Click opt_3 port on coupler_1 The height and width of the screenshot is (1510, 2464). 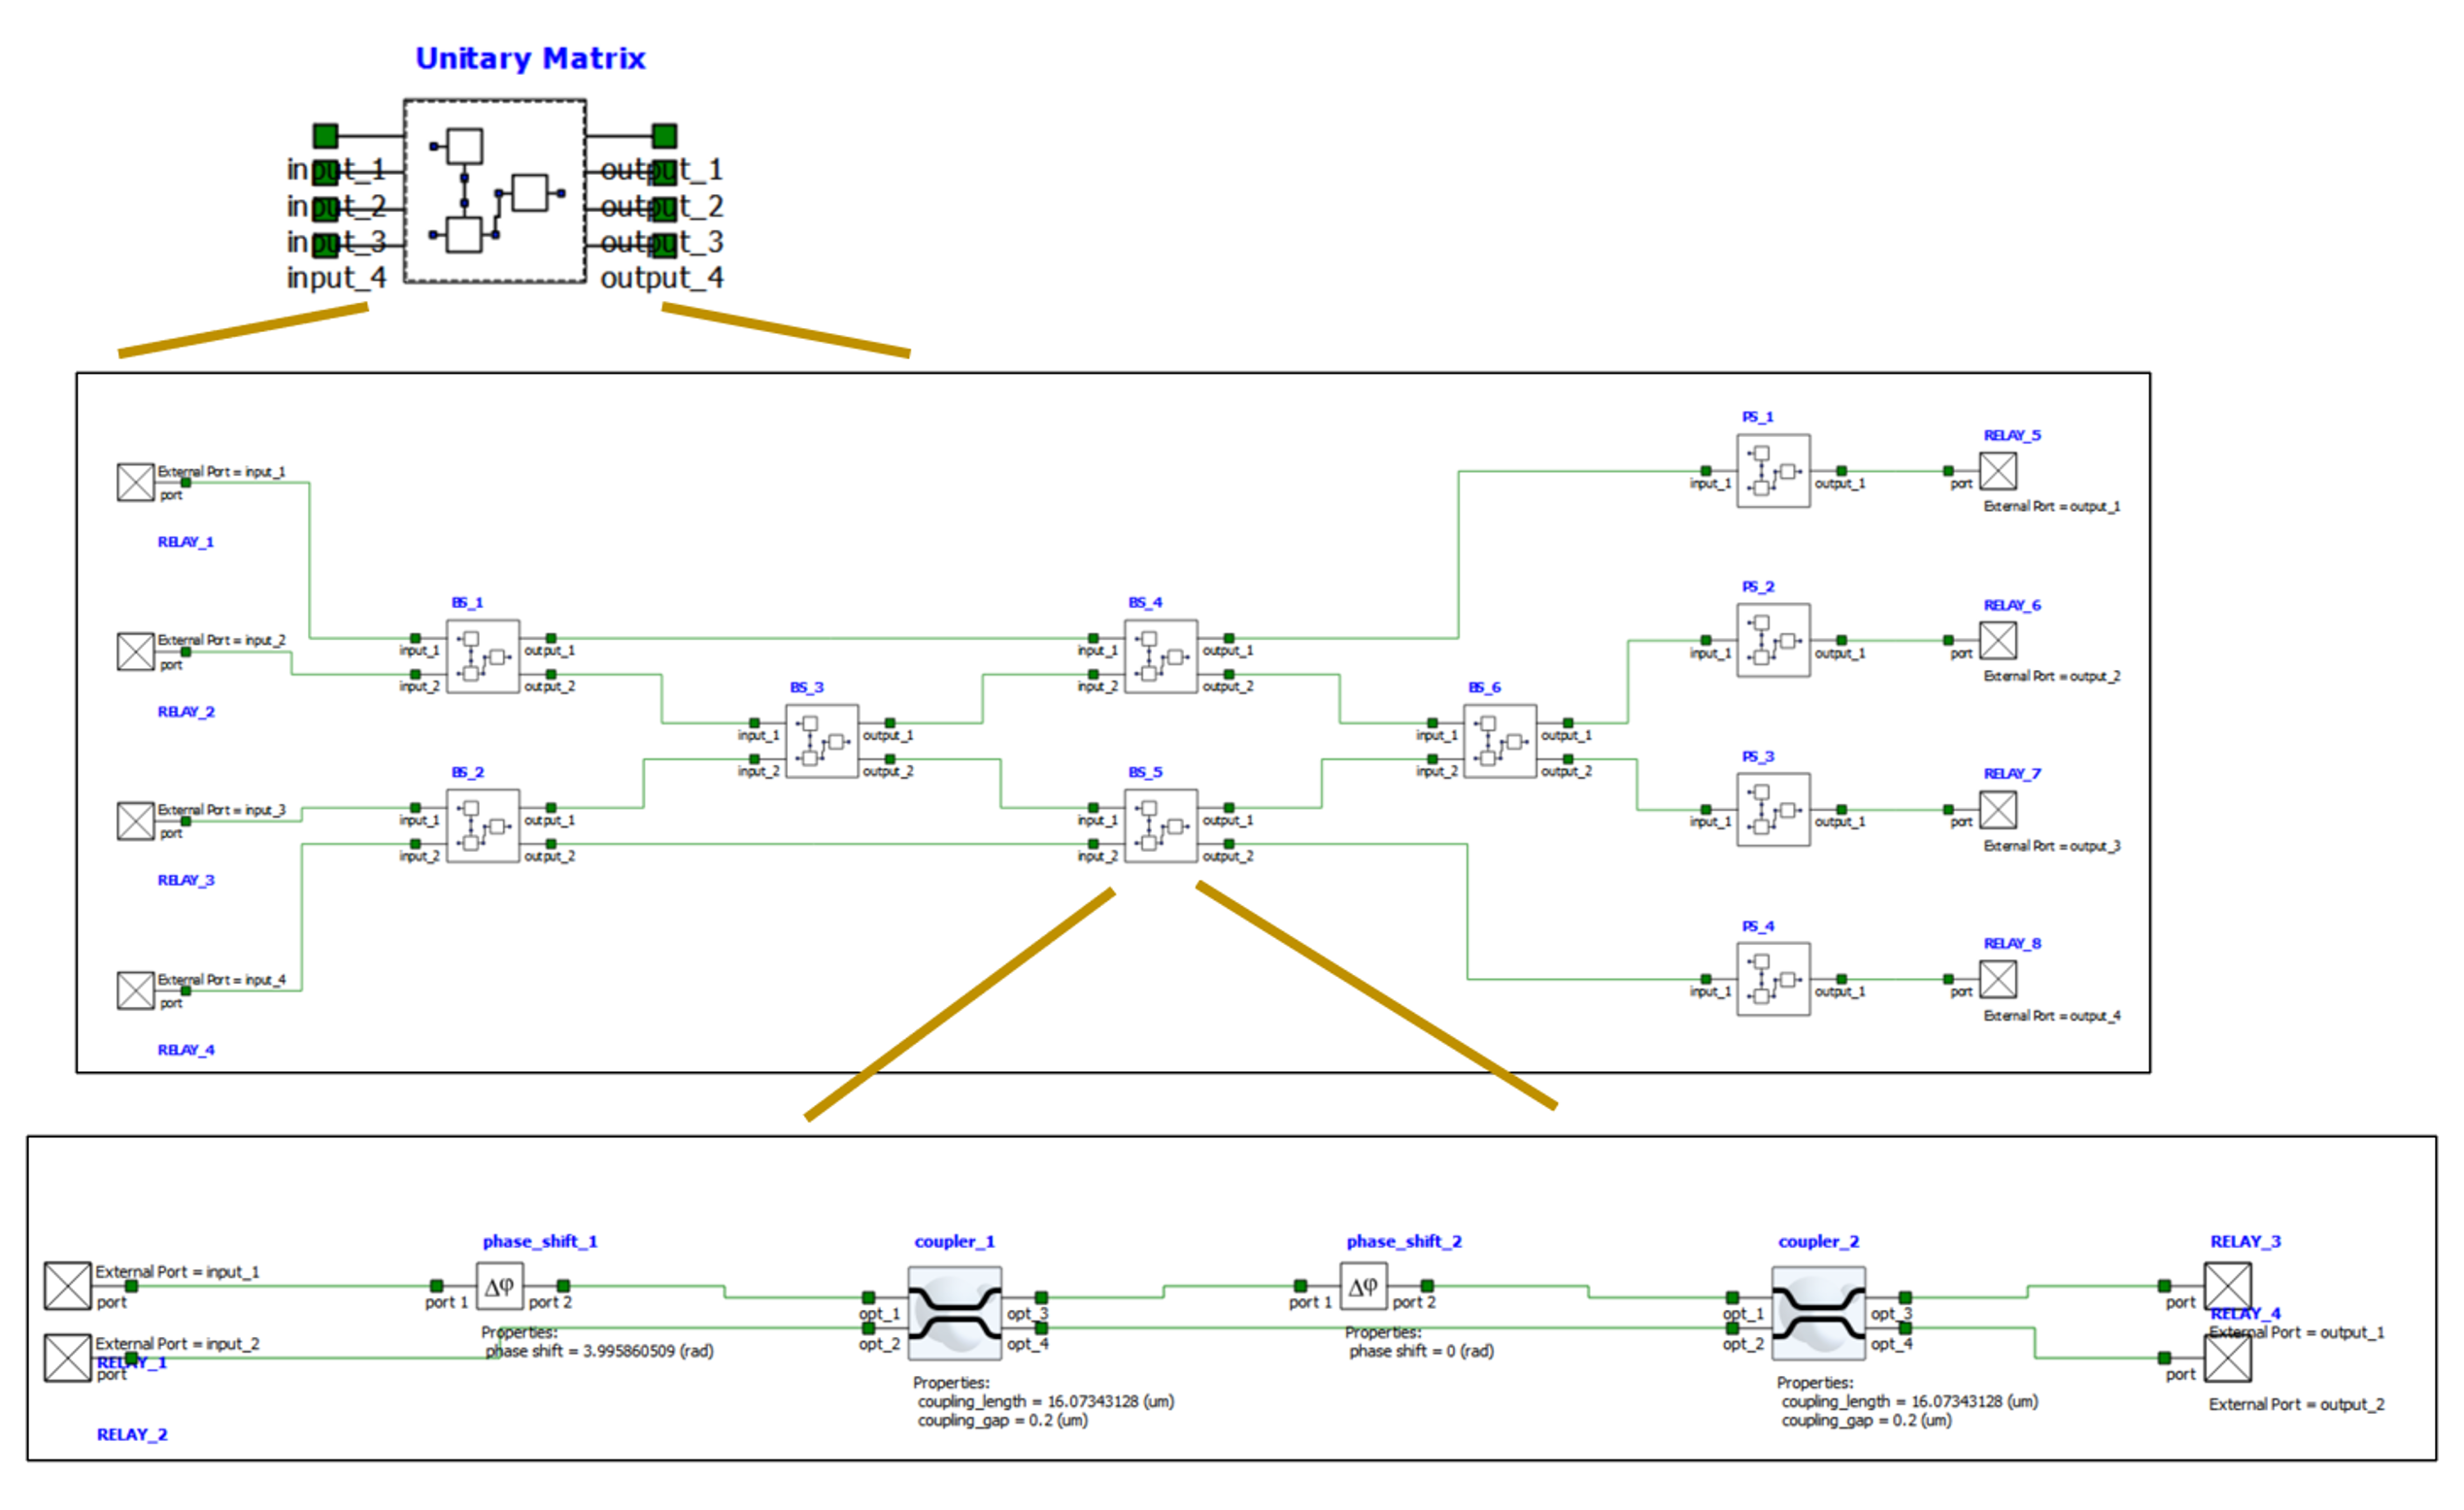[1041, 1297]
